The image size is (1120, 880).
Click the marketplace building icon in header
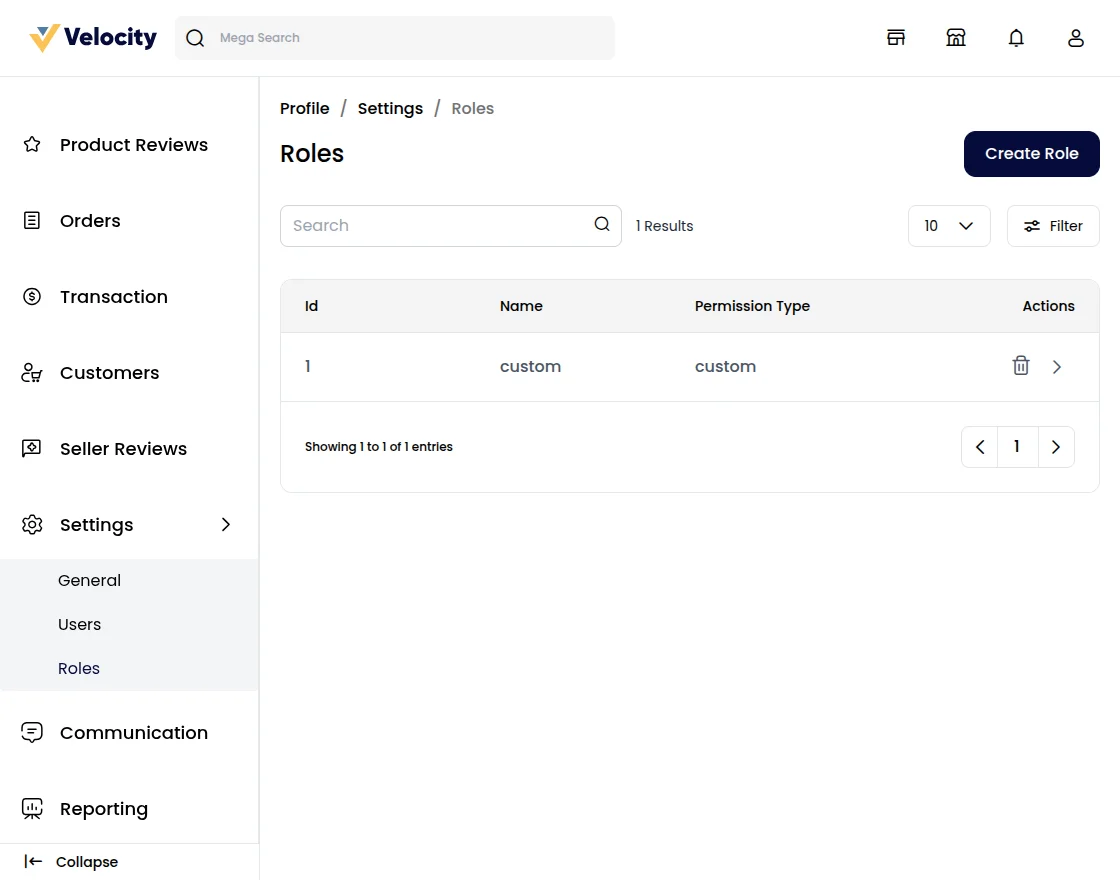pos(956,38)
